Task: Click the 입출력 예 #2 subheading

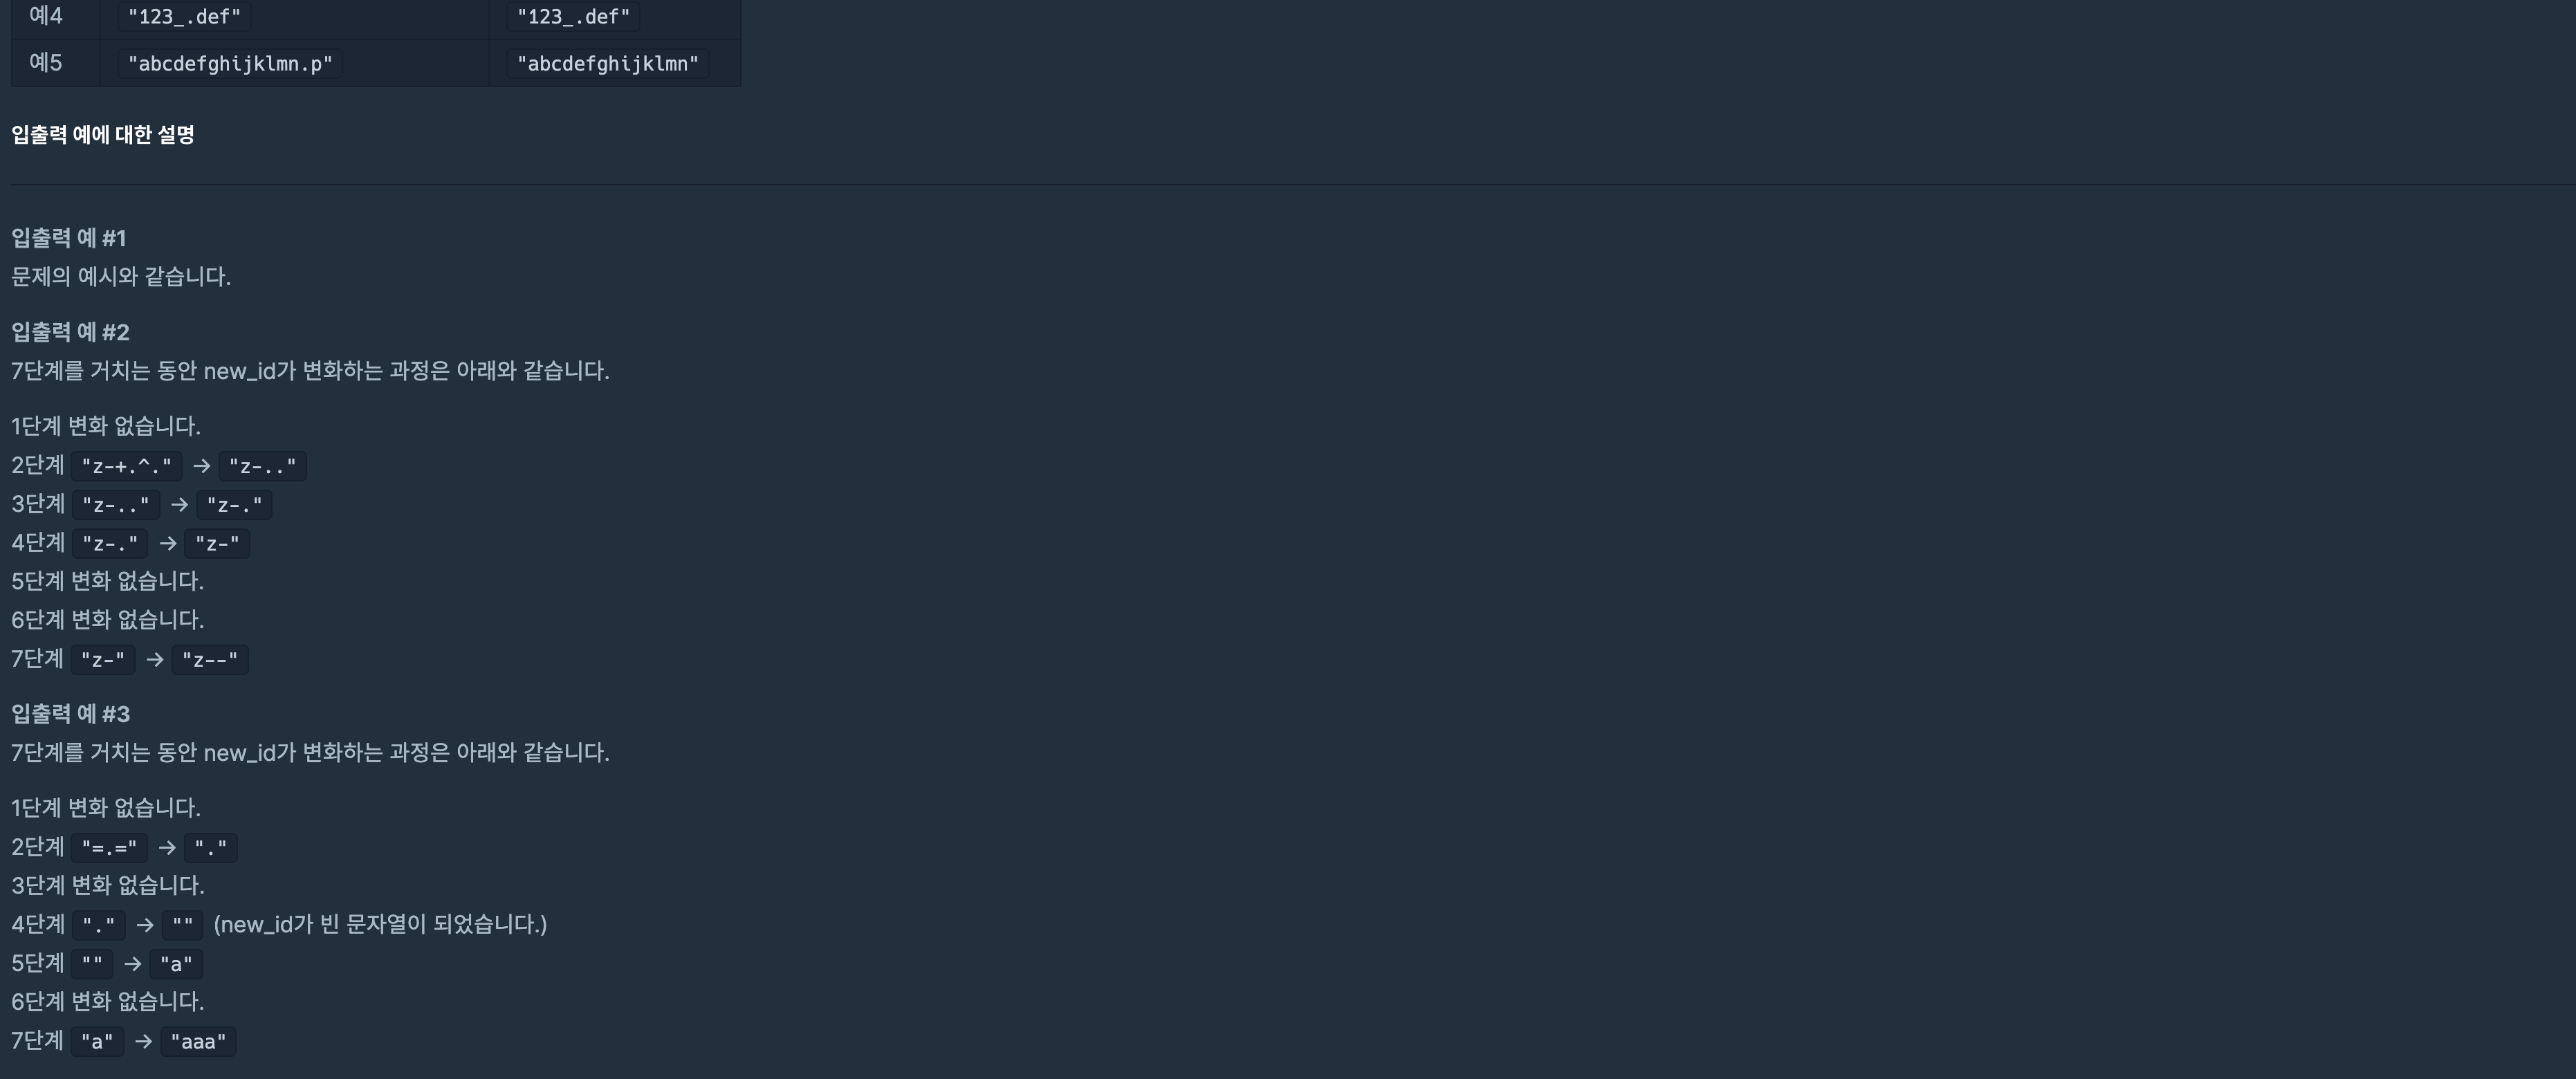Action: click(71, 332)
